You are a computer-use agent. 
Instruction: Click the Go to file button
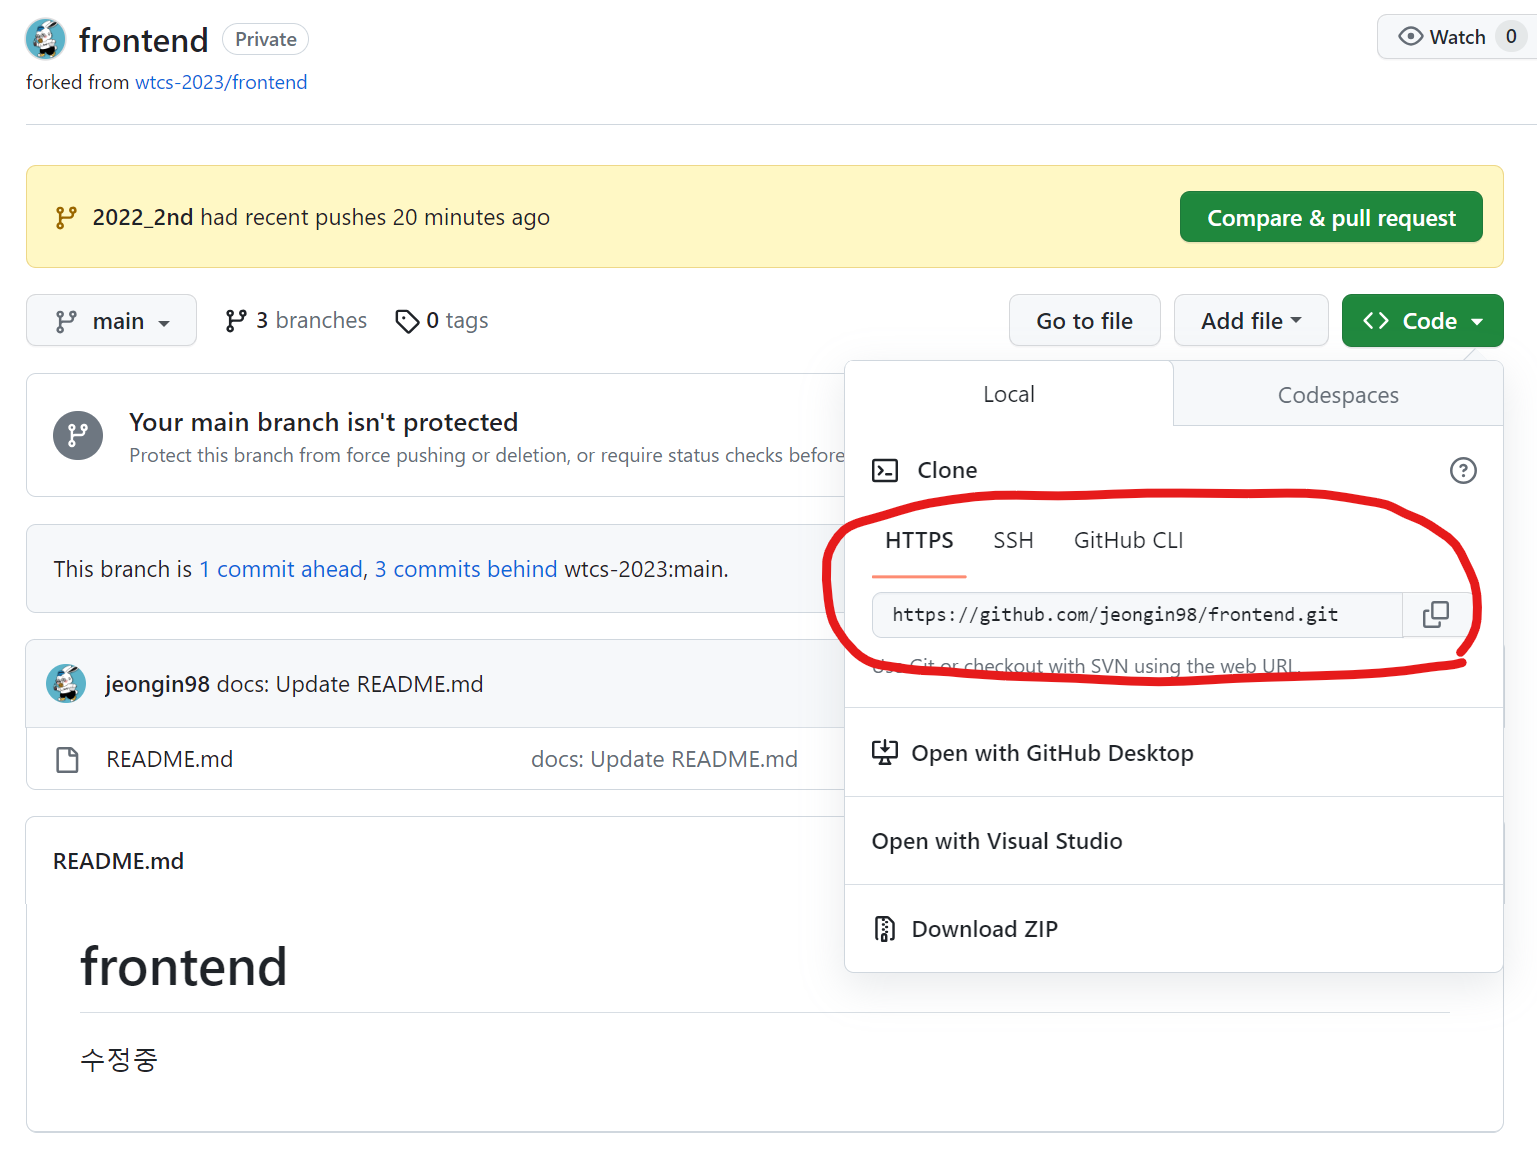coord(1084,321)
